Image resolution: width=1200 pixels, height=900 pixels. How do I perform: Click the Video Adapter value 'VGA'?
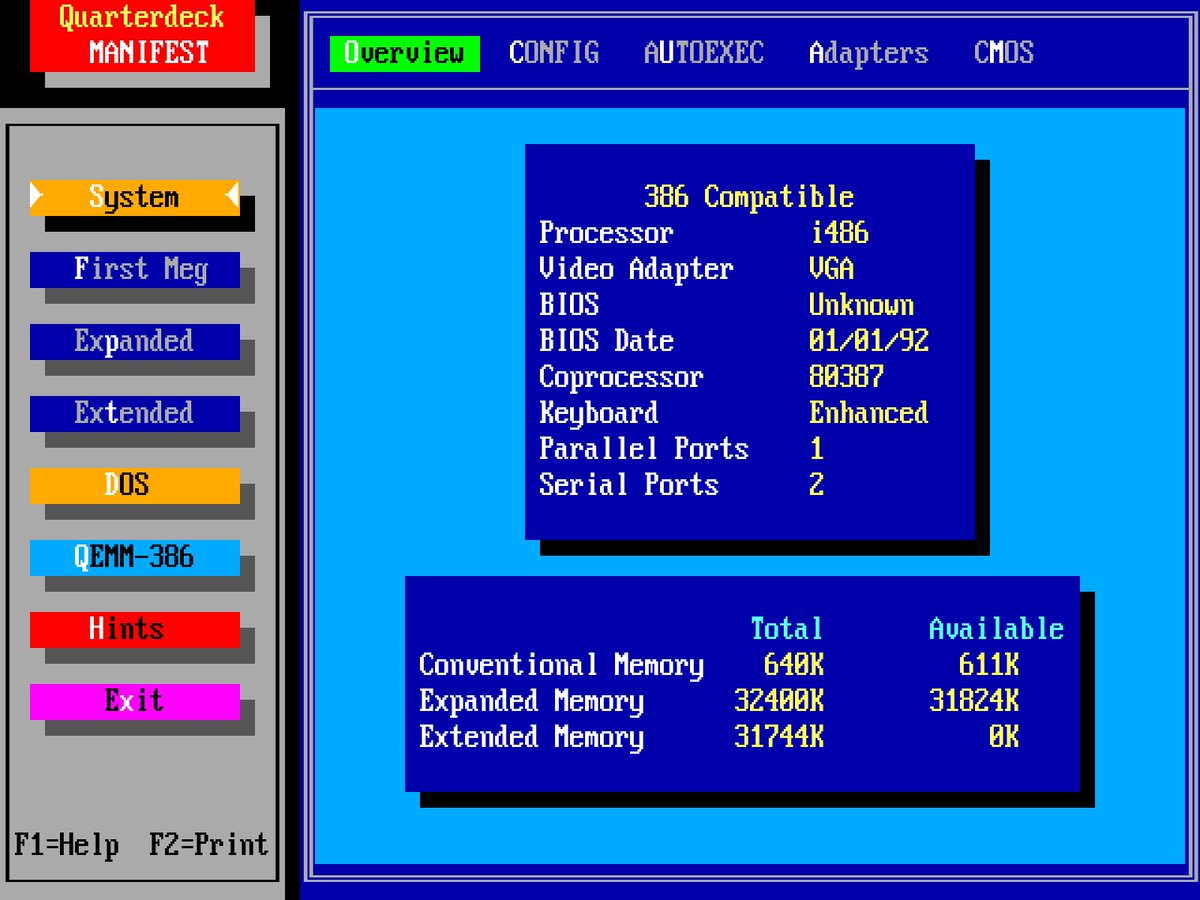pyautogui.click(x=832, y=269)
